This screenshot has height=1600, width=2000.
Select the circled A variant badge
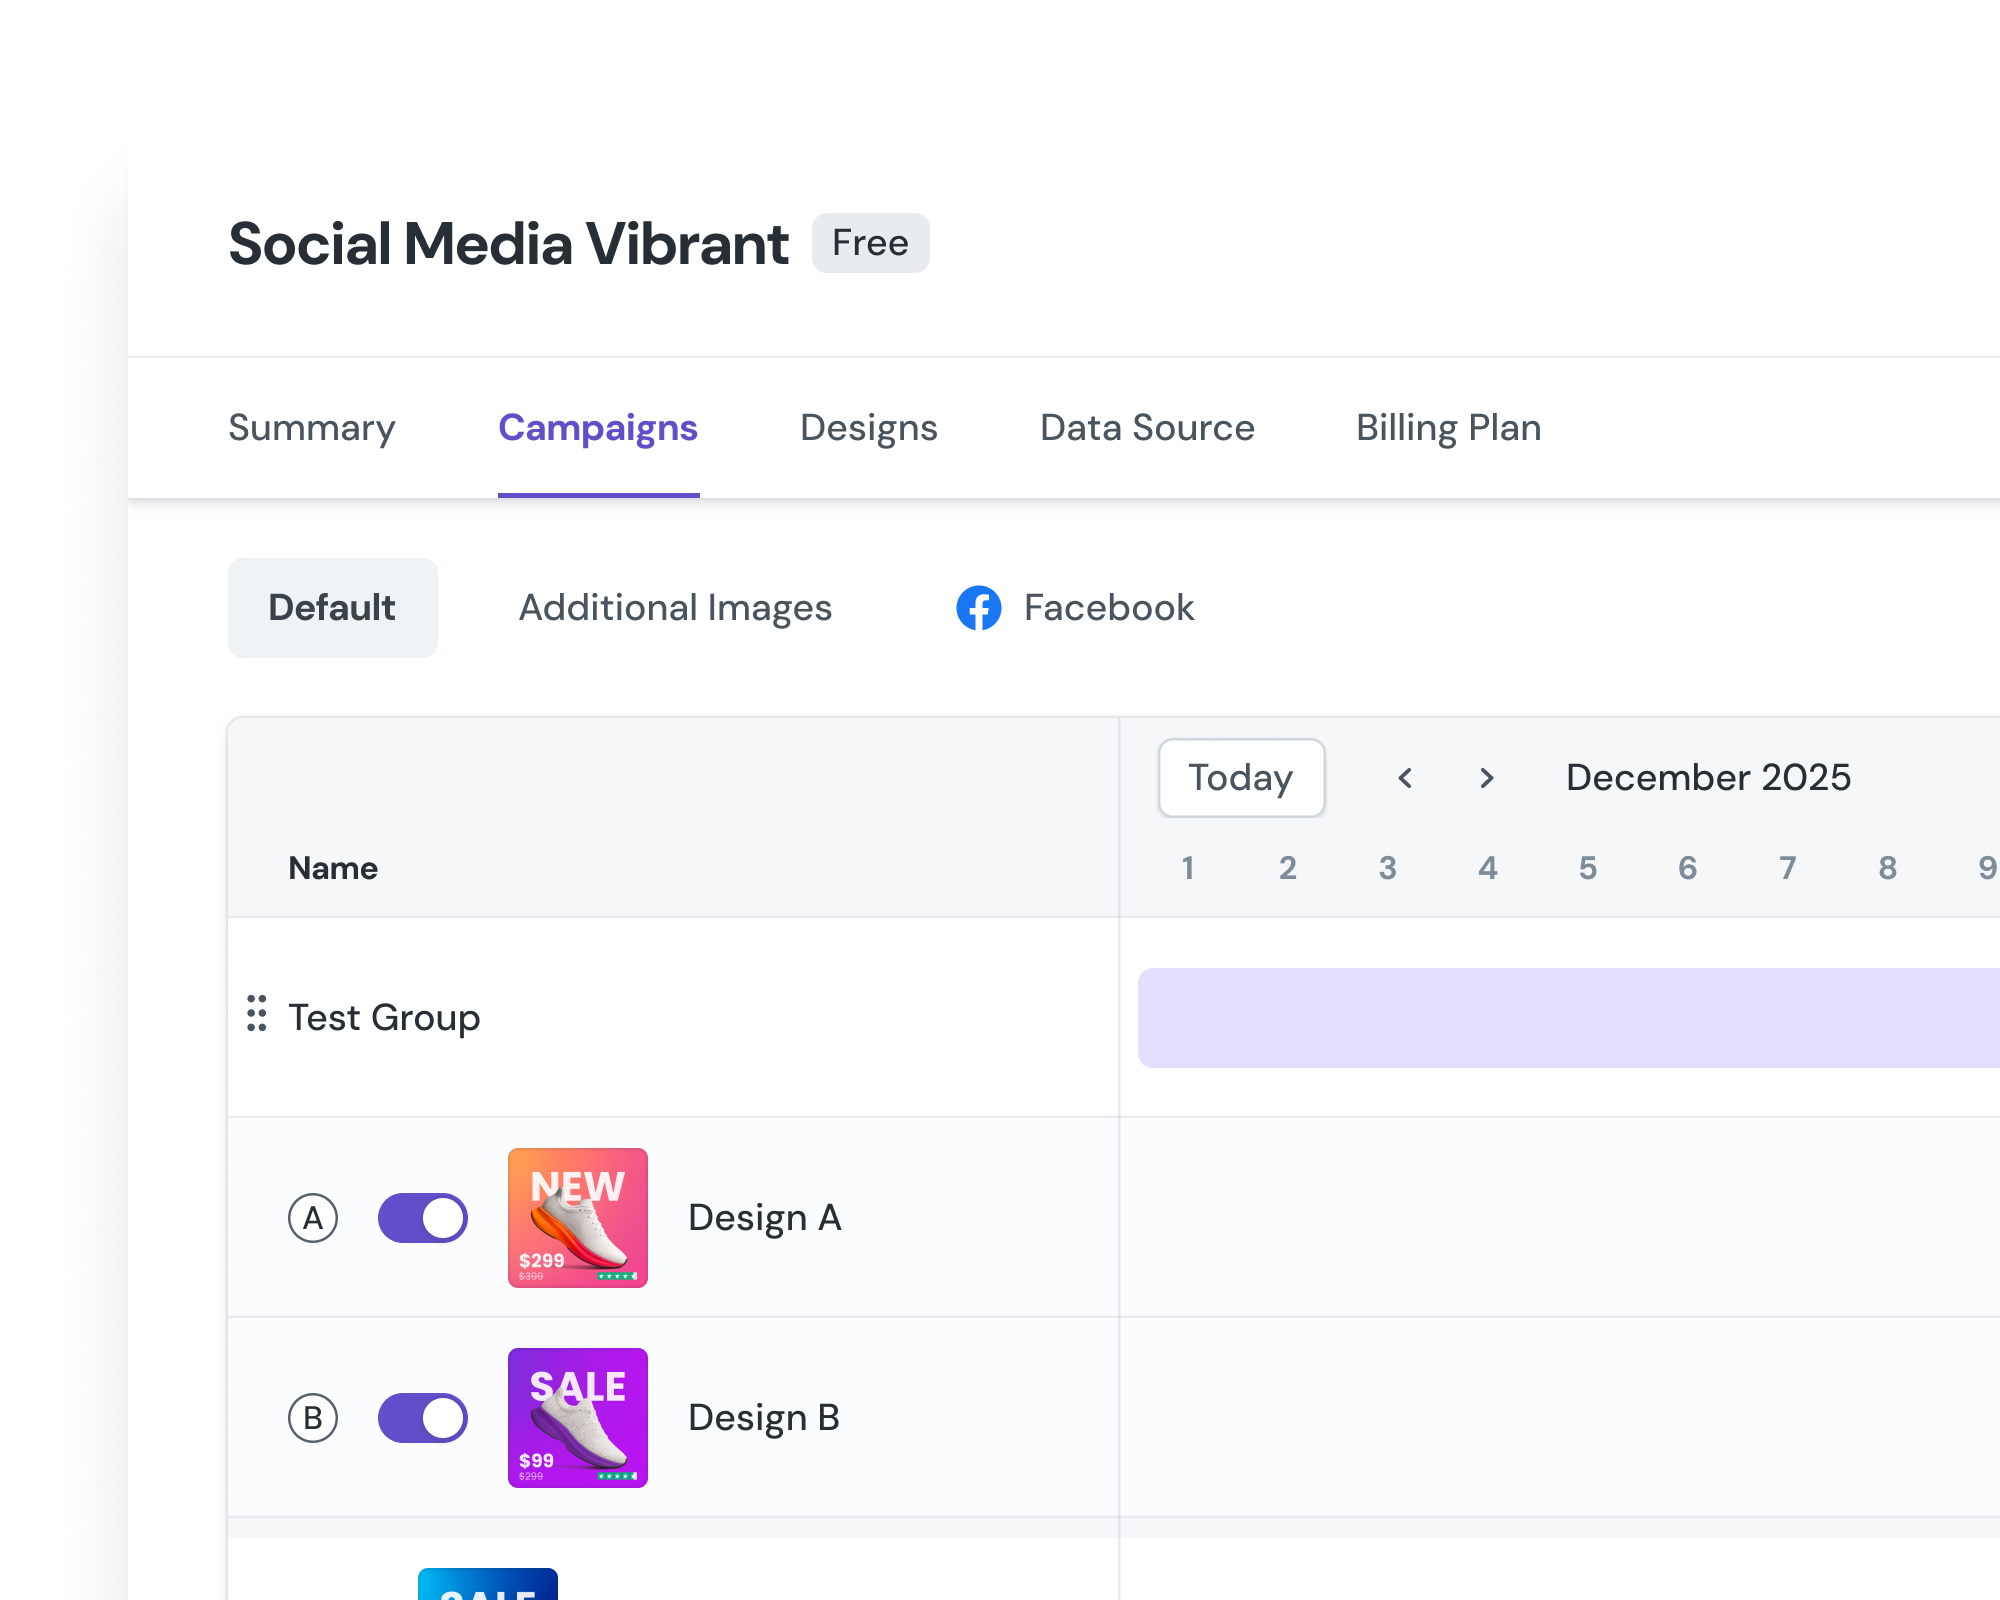pyautogui.click(x=314, y=1218)
